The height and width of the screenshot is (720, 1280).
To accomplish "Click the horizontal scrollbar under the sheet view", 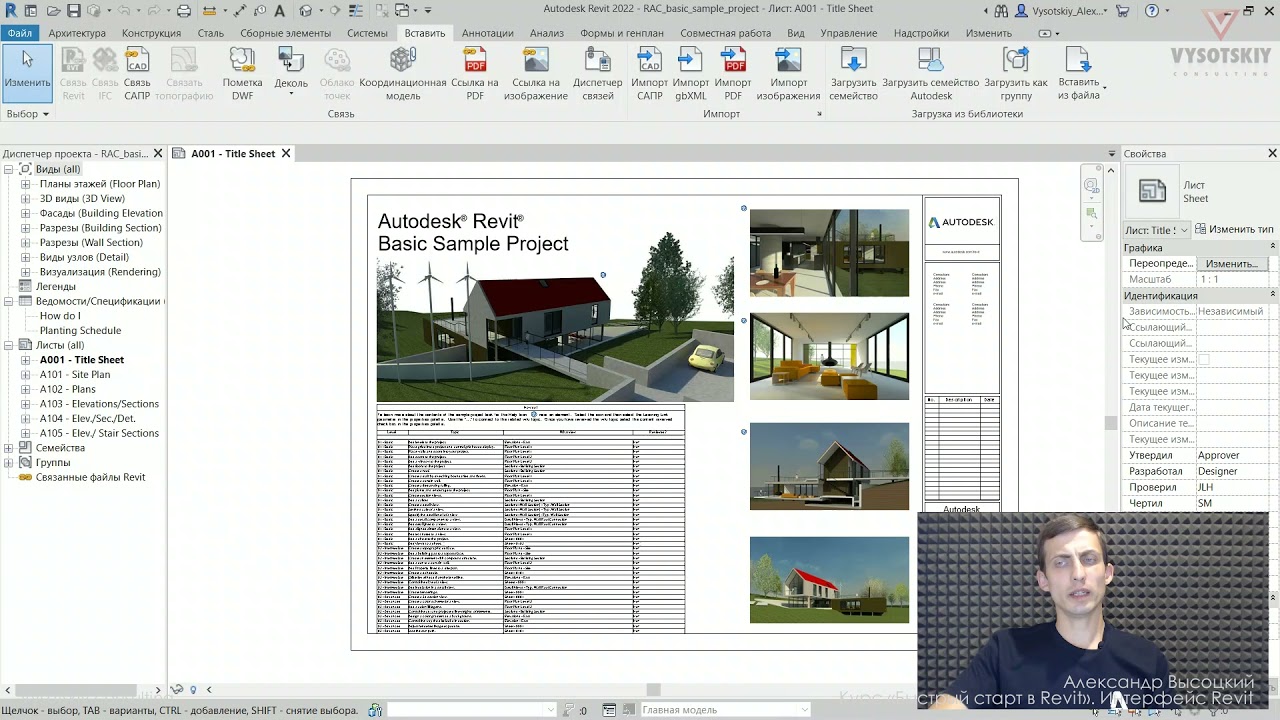I will tap(653, 689).
